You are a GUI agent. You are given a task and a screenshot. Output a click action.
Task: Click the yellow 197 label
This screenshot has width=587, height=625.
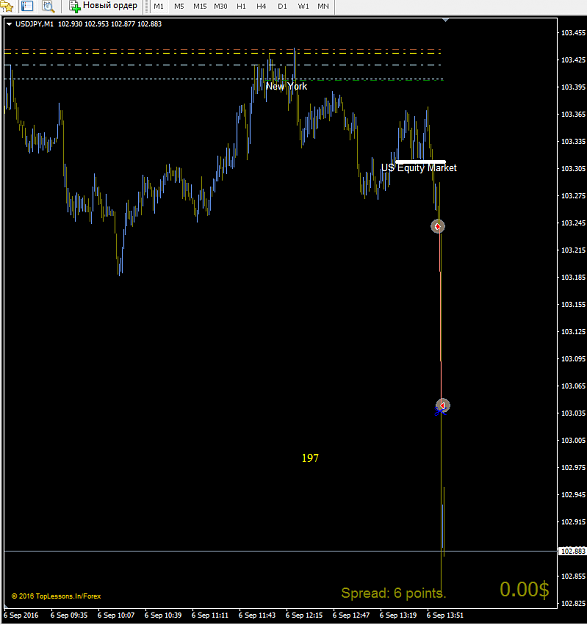(310, 458)
